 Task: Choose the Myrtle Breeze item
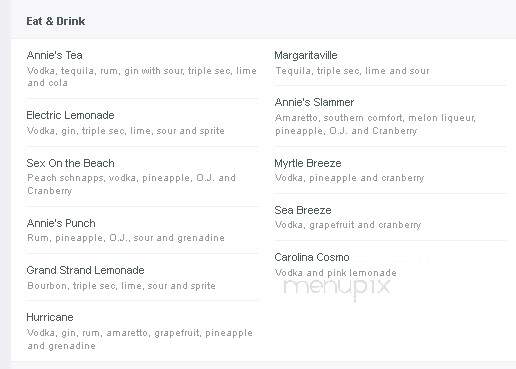click(308, 163)
